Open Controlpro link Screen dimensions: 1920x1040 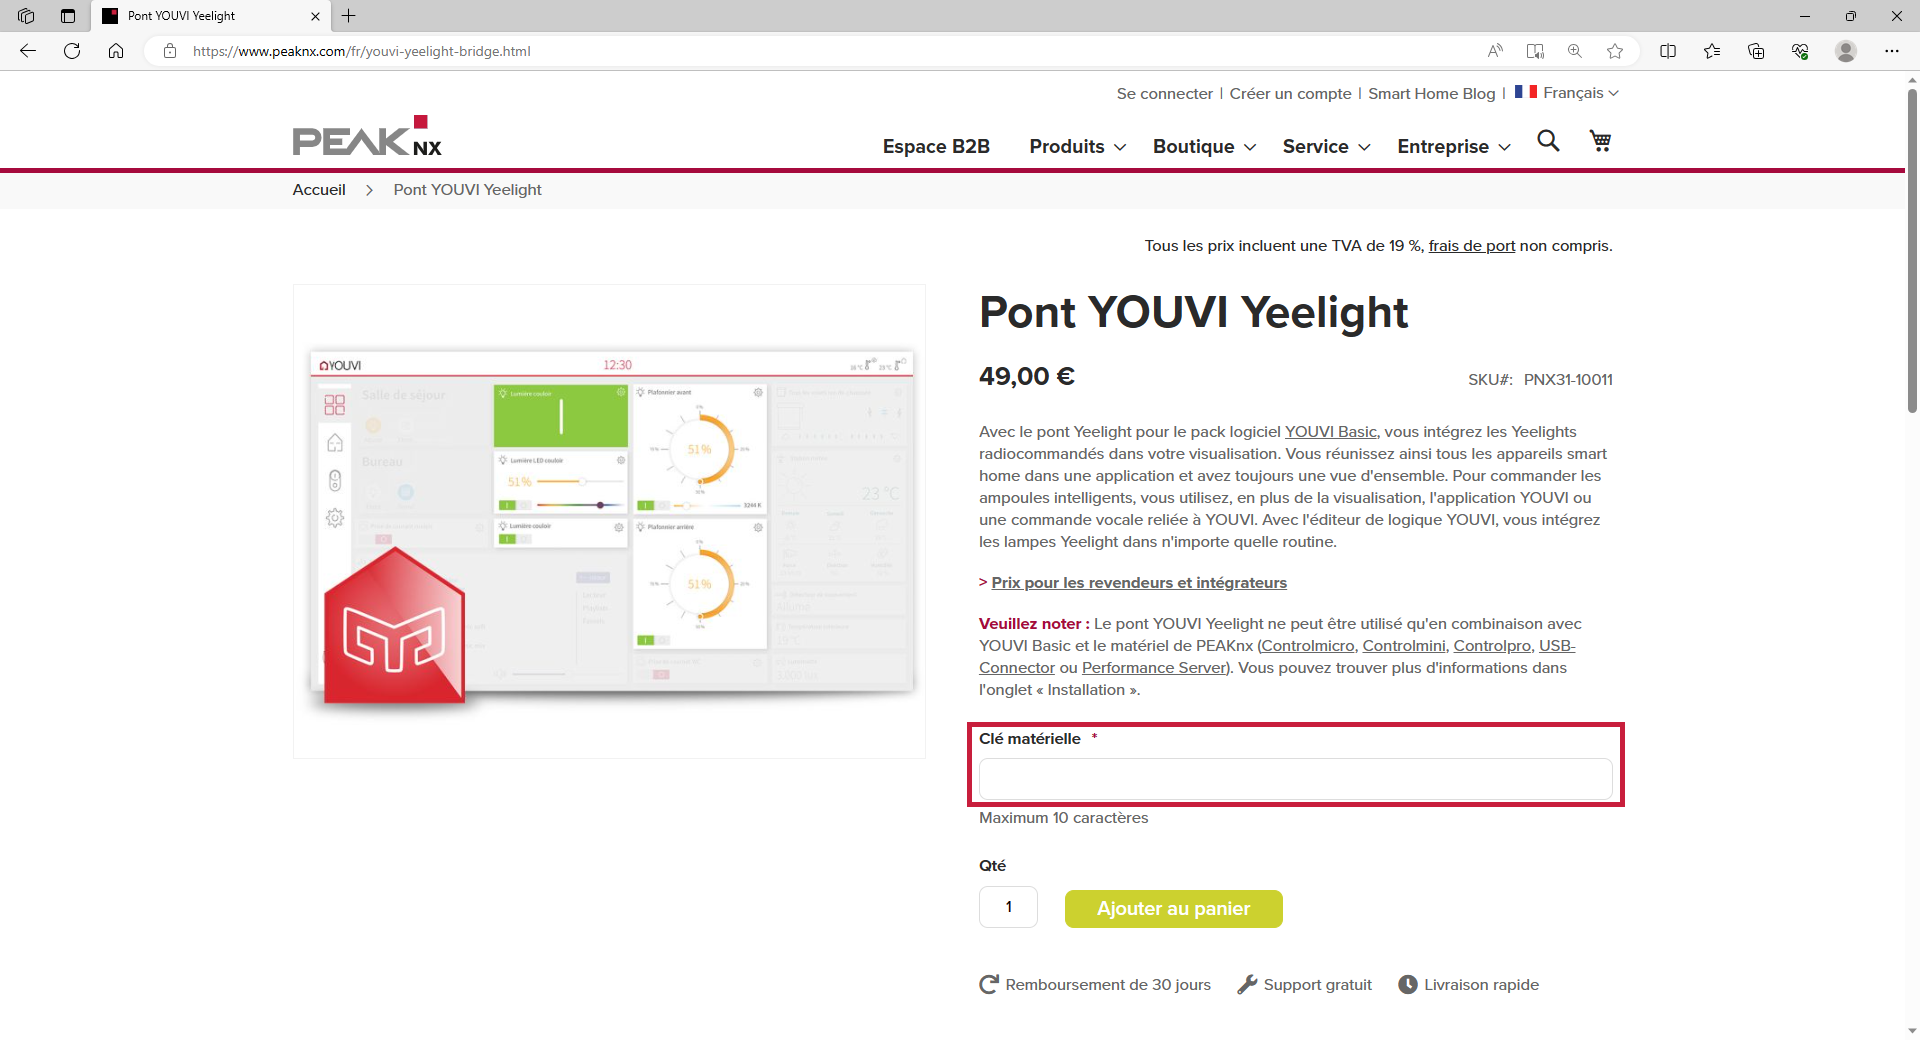[1492, 645]
